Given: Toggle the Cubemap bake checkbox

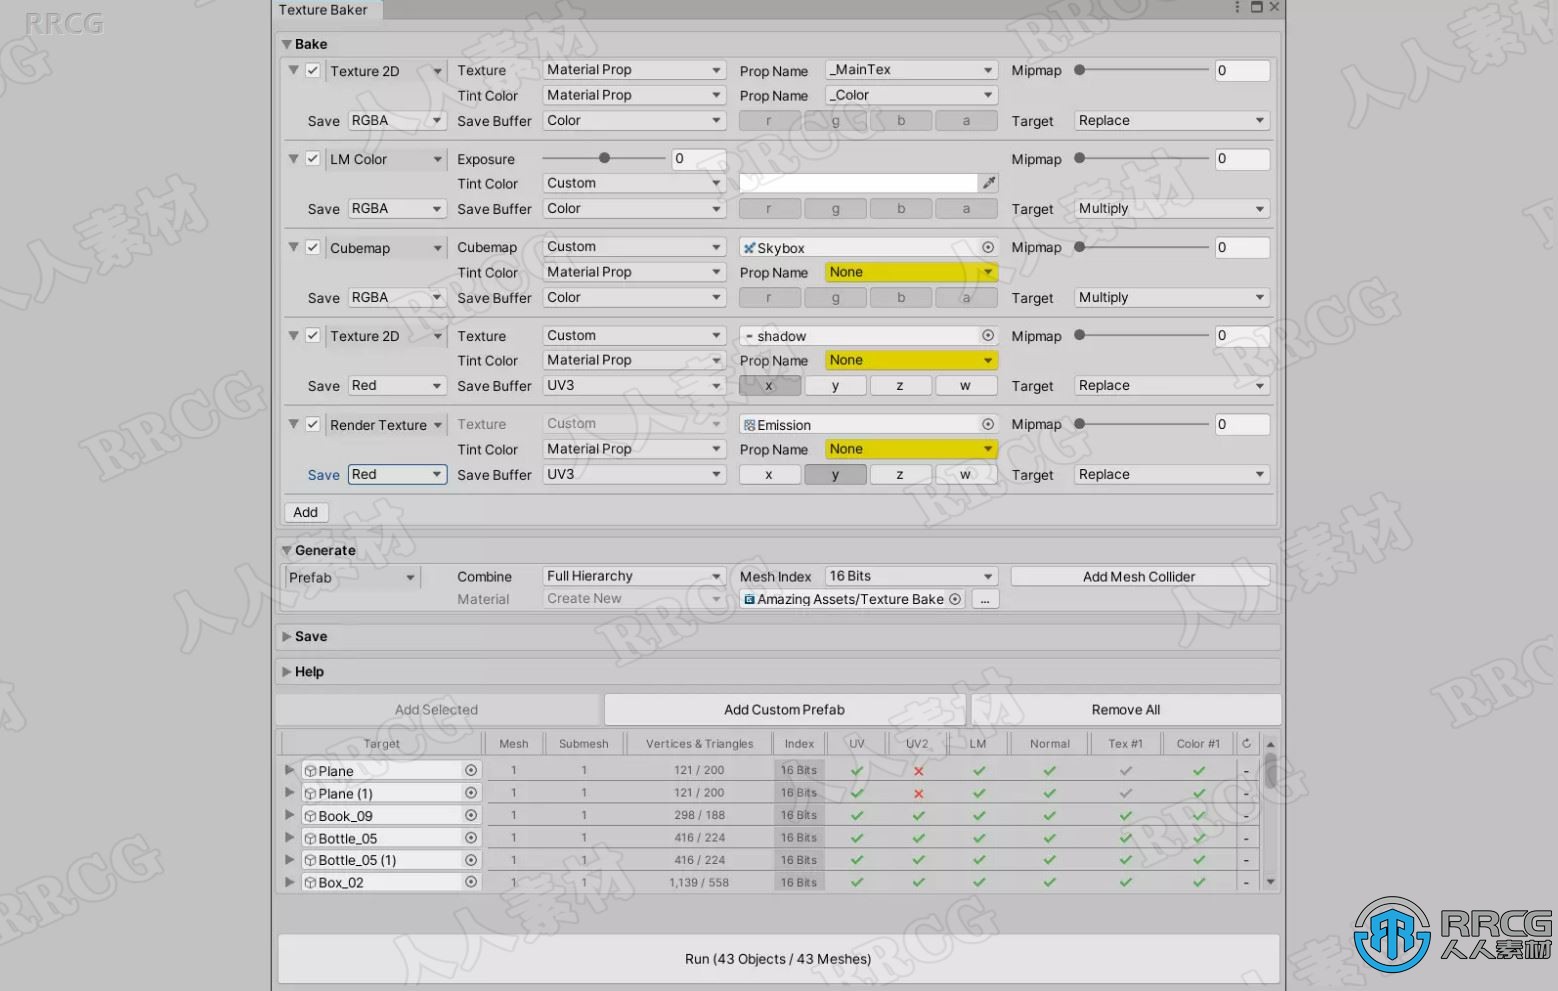Looking at the screenshot, I should pyautogui.click(x=313, y=247).
